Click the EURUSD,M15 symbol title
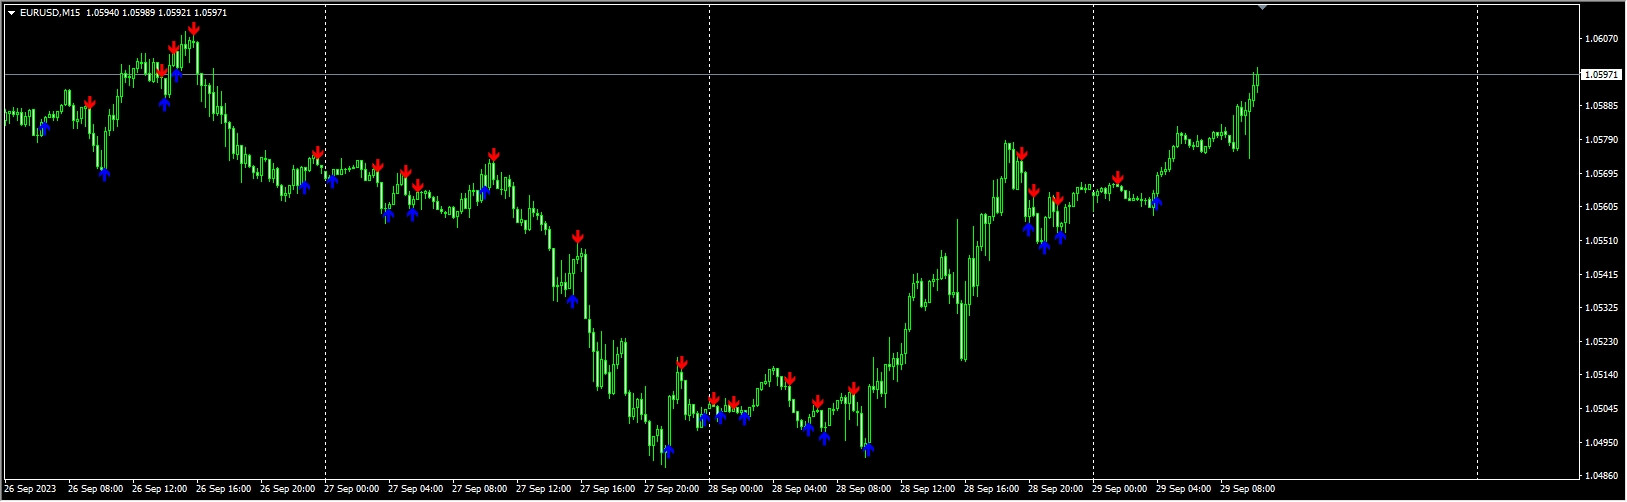1627x502 pixels. pyautogui.click(x=50, y=12)
